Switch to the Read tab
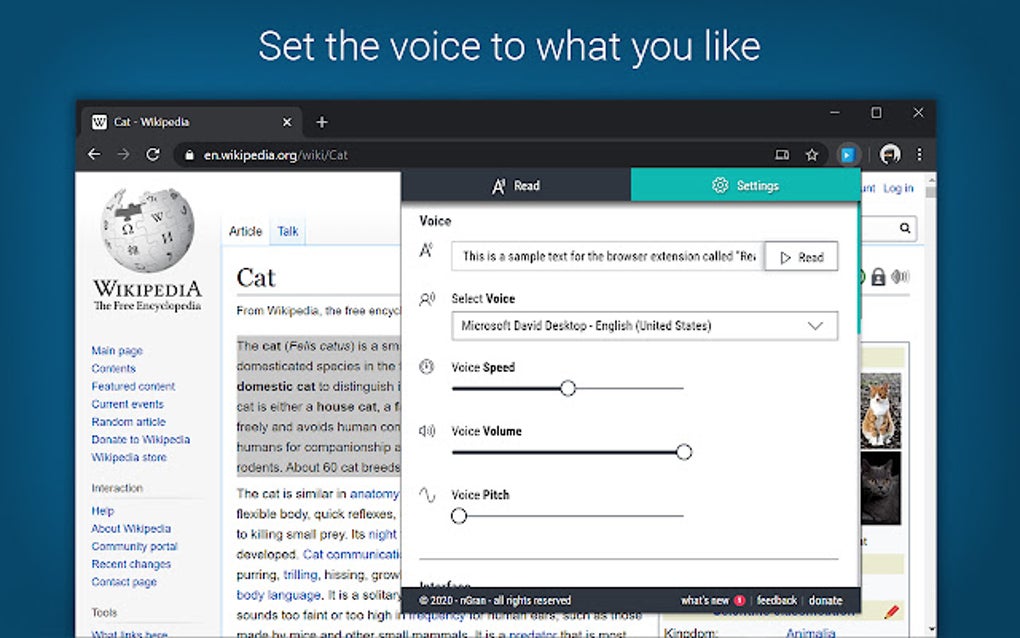 click(x=516, y=186)
